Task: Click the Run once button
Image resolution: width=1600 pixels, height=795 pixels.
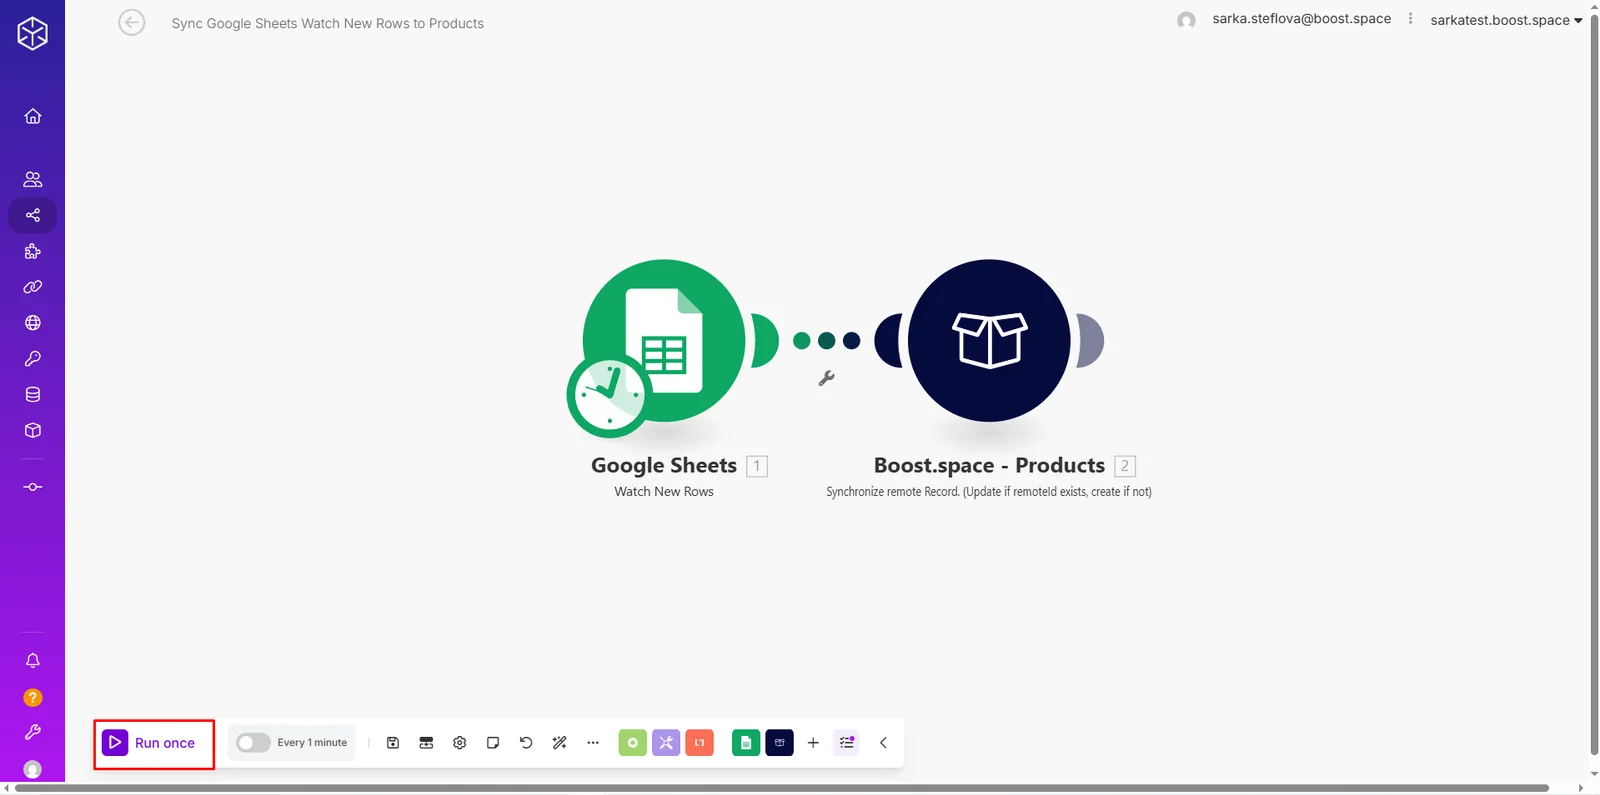Action: coord(153,743)
